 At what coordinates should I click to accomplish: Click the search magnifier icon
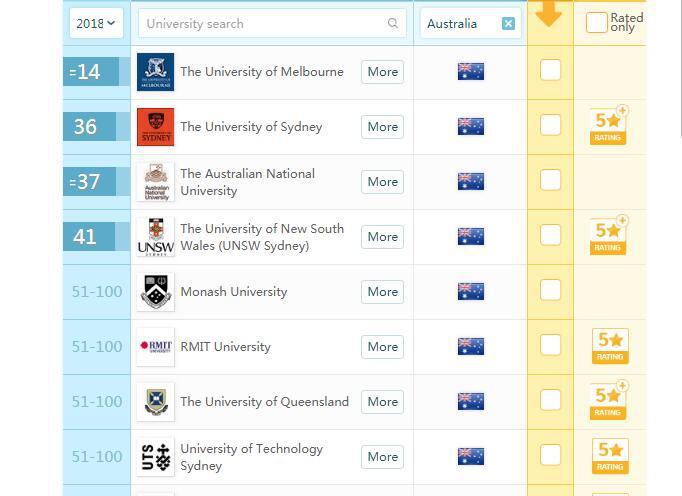click(x=393, y=23)
